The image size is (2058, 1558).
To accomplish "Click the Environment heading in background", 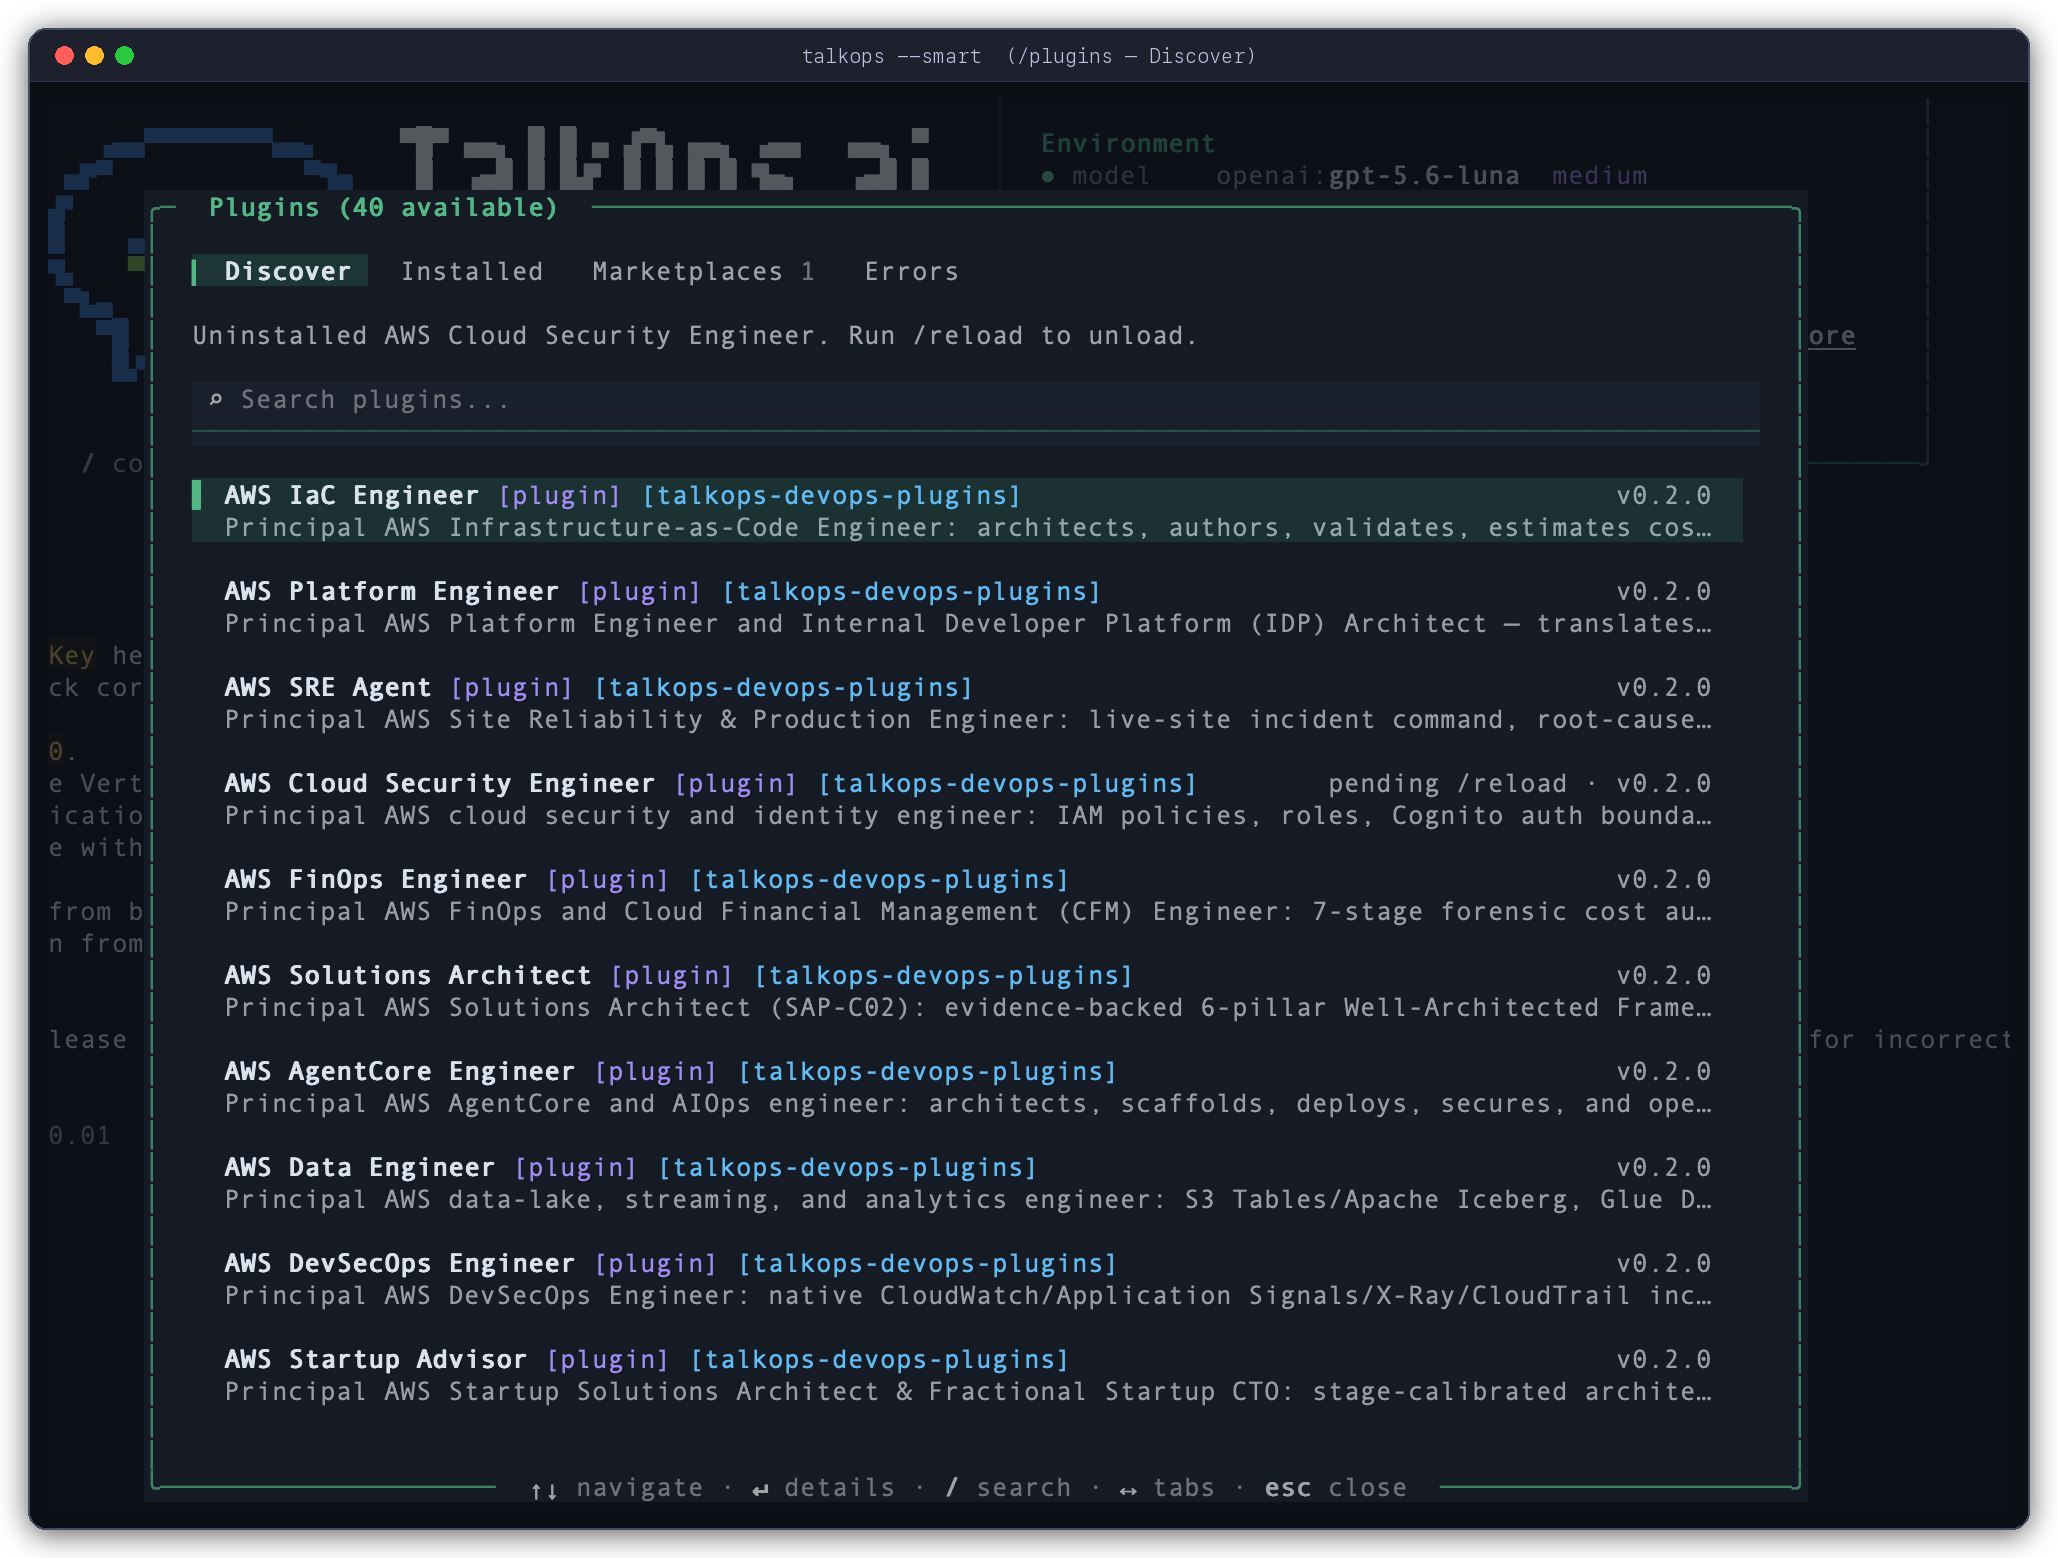I will pyautogui.click(x=1127, y=143).
